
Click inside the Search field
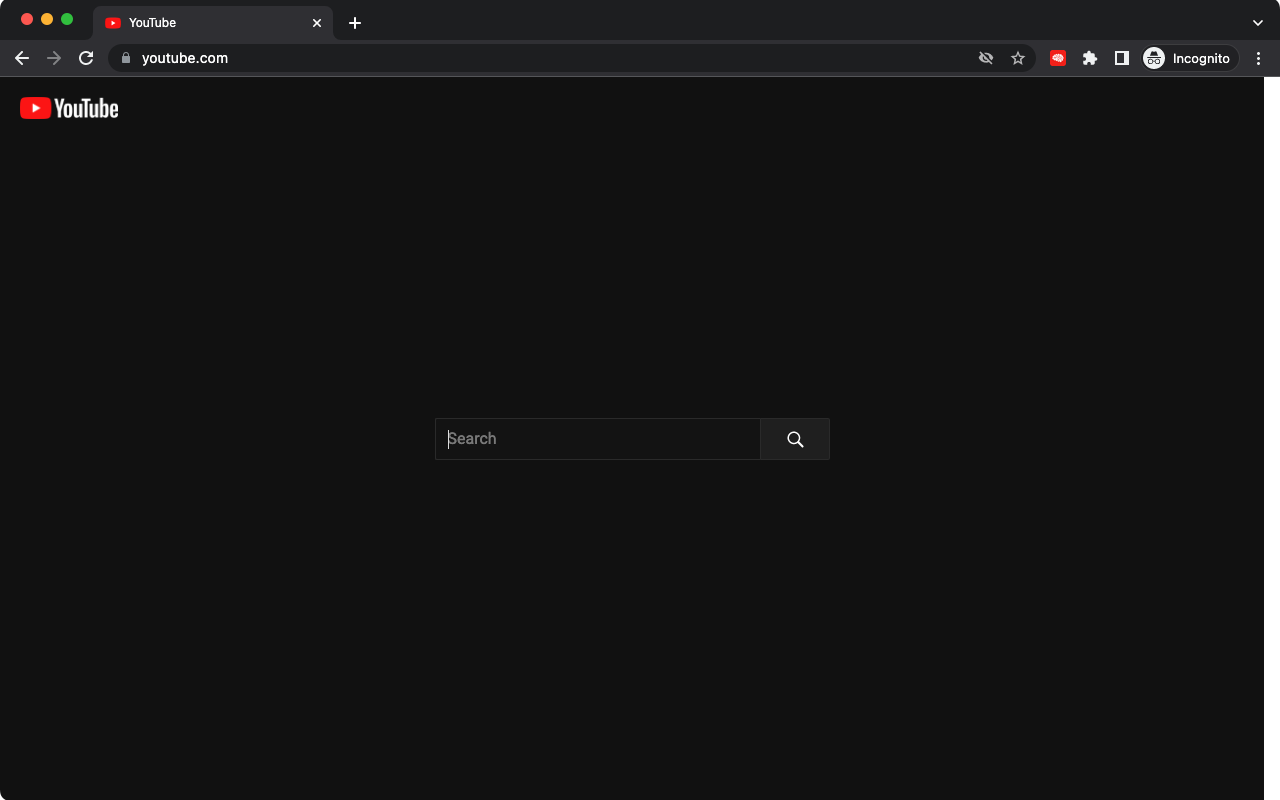click(x=597, y=439)
